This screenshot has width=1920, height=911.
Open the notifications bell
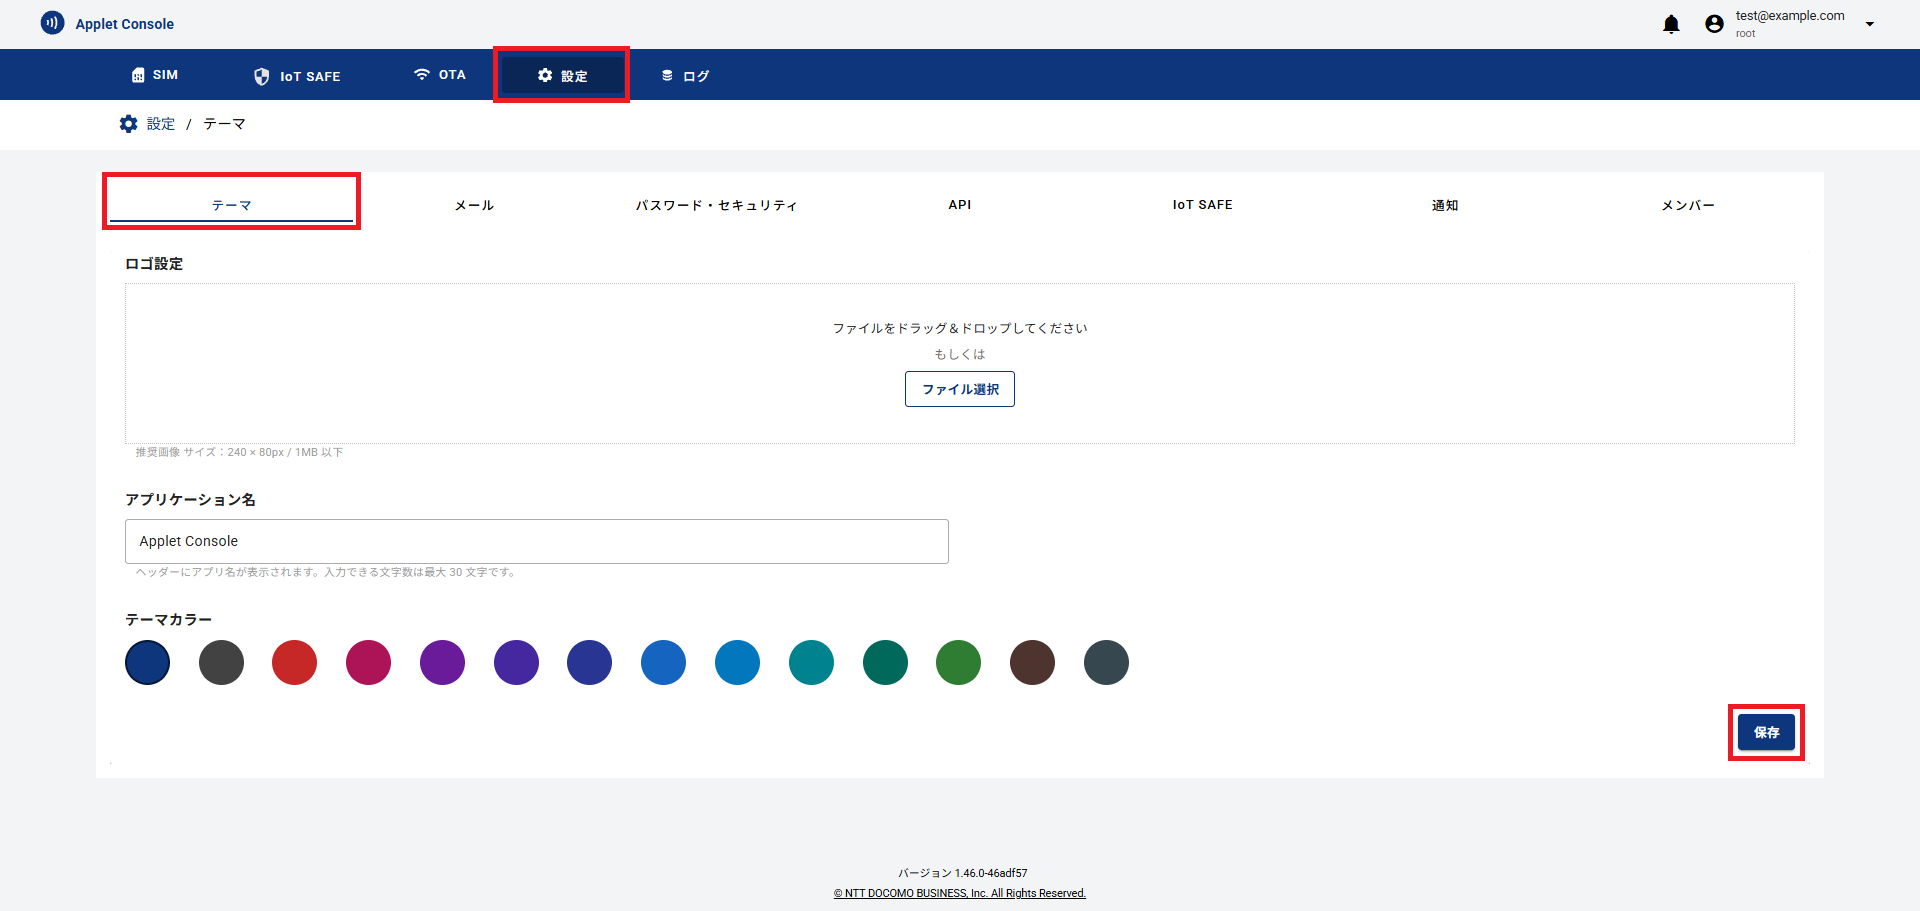1671,24
